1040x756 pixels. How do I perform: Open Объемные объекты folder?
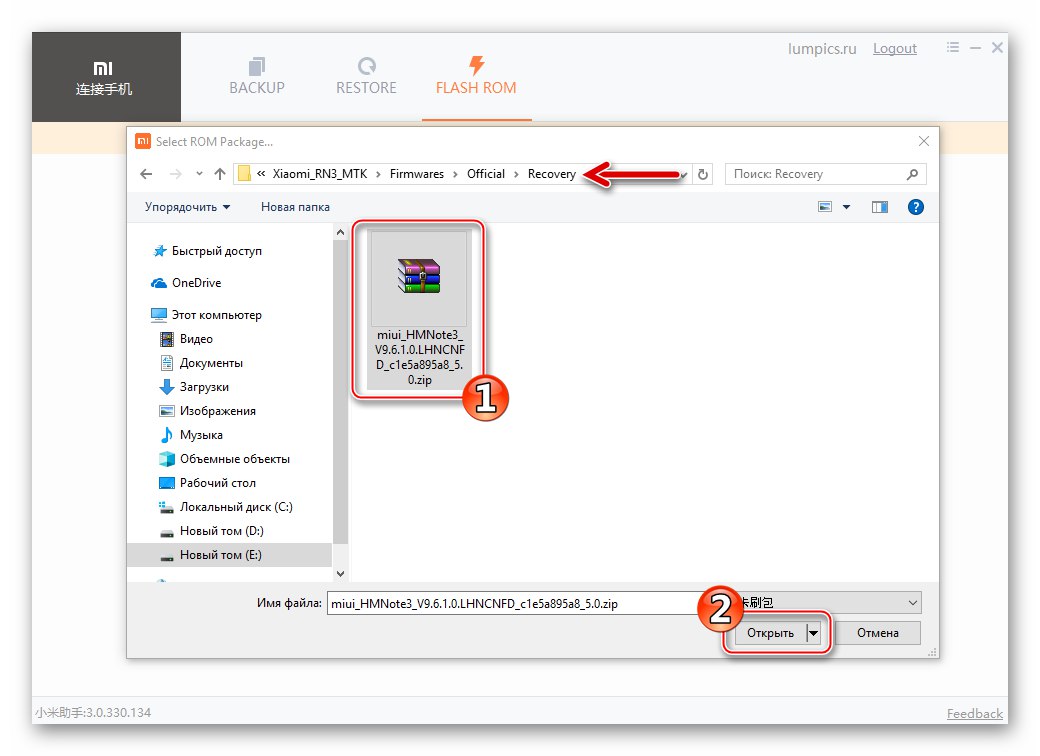[235, 458]
